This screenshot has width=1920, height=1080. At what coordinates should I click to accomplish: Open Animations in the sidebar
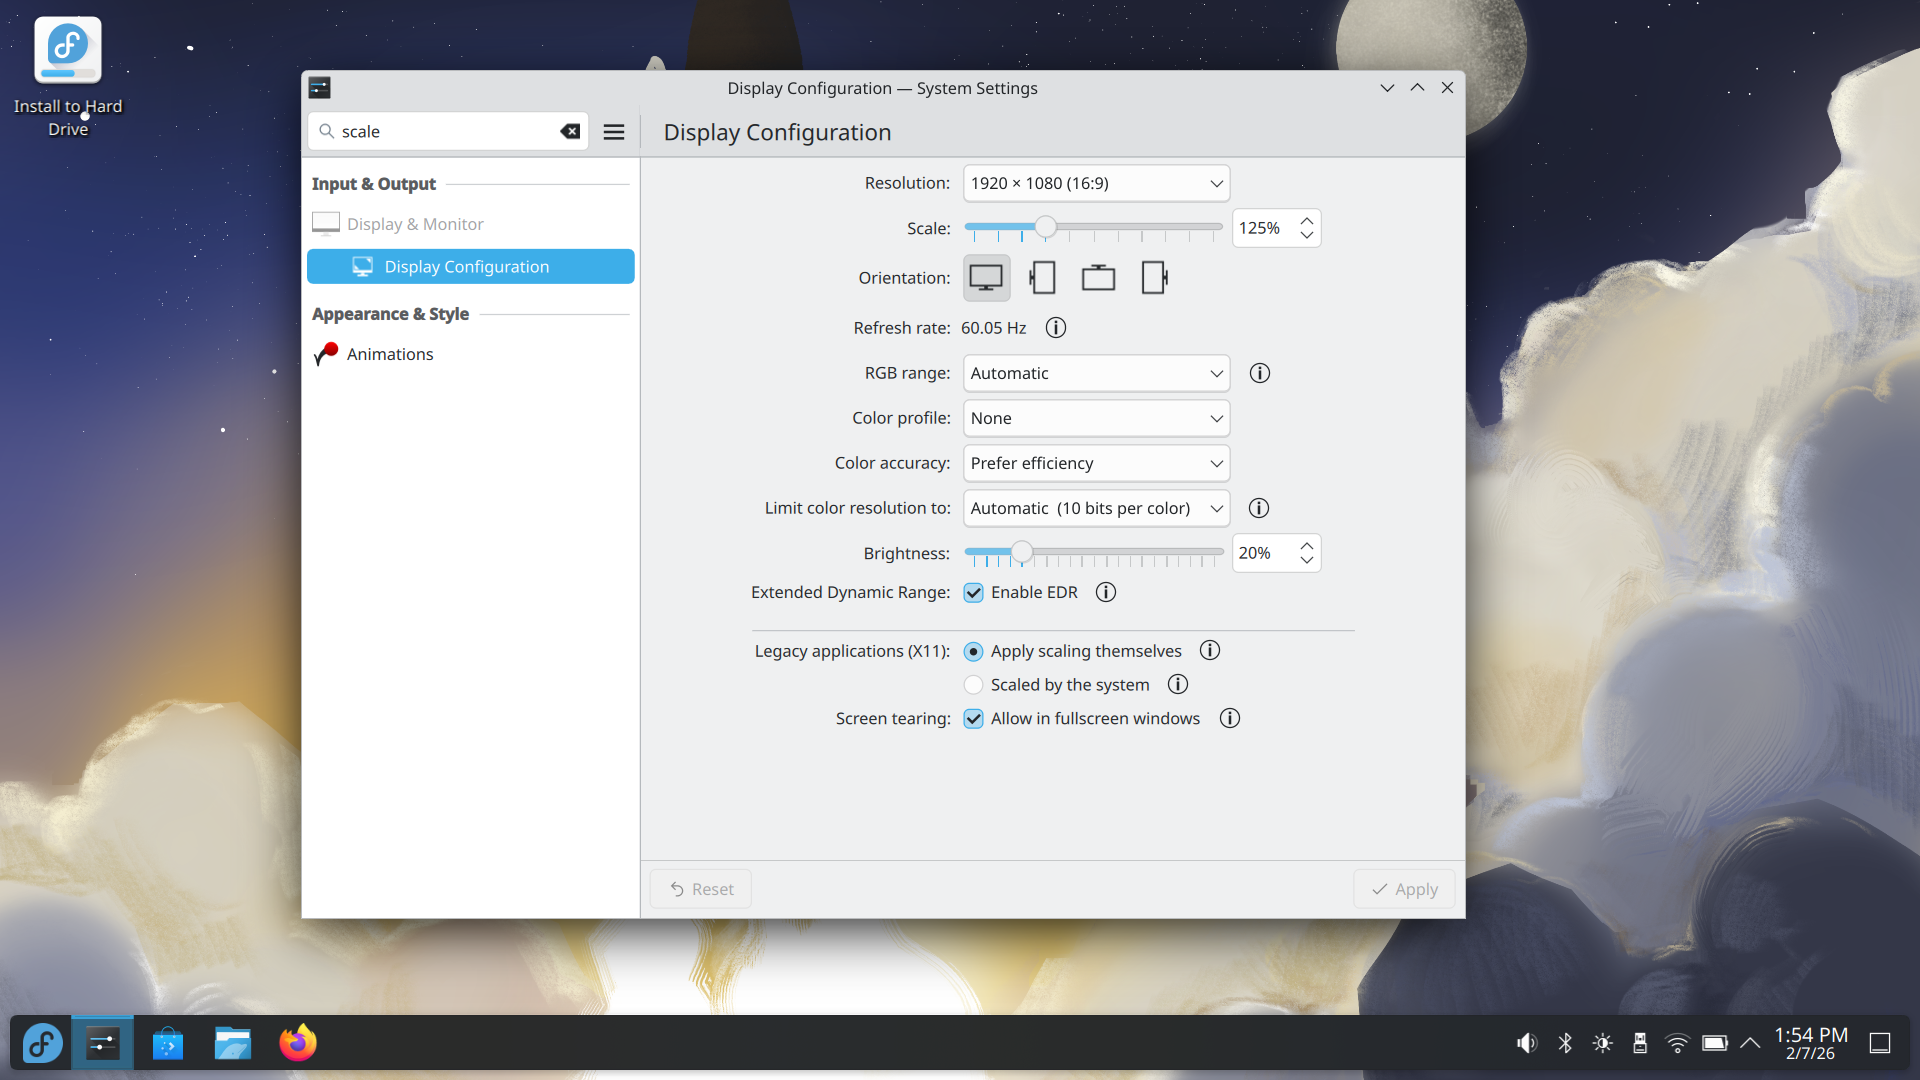coord(390,354)
